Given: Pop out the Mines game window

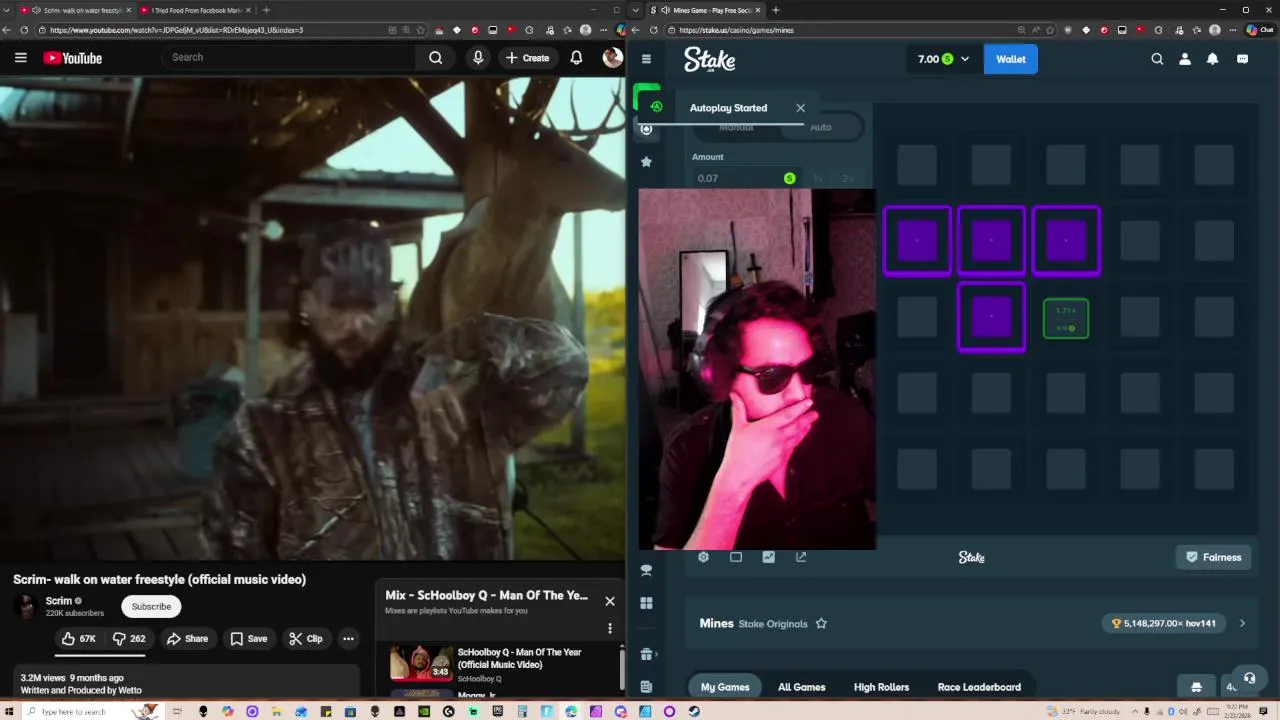Looking at the screenshot, I should [x=801, y=557].
